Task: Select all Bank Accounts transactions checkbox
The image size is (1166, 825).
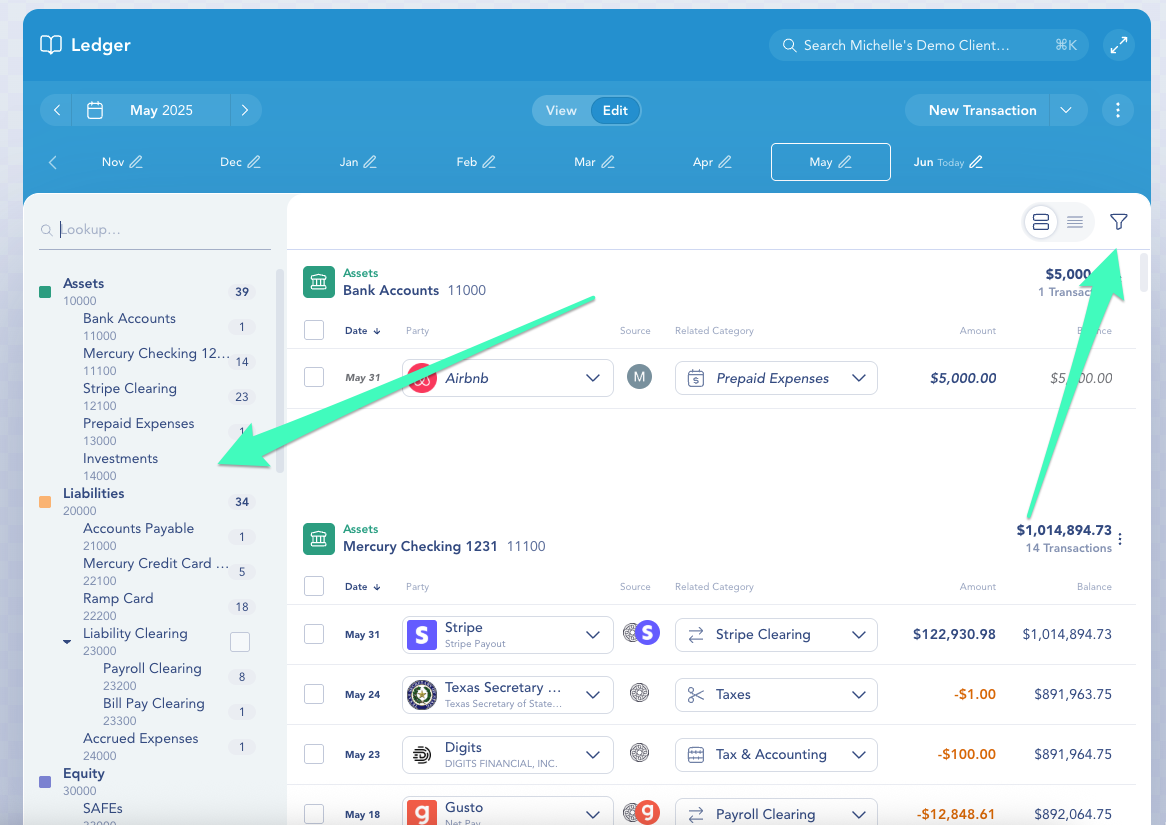Action: [314, 330]
